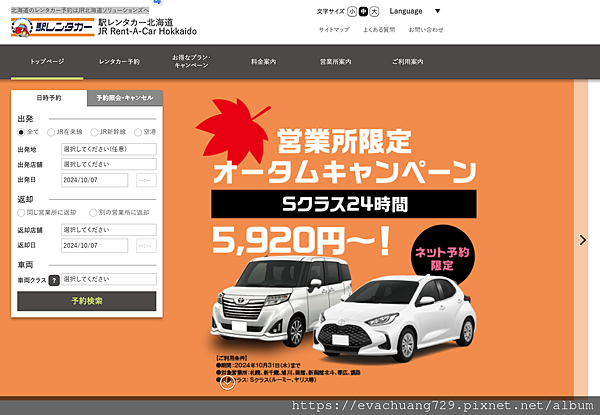Open the よくある質問 link
This screenshot has width=600, height=415.
coord(379,29)
